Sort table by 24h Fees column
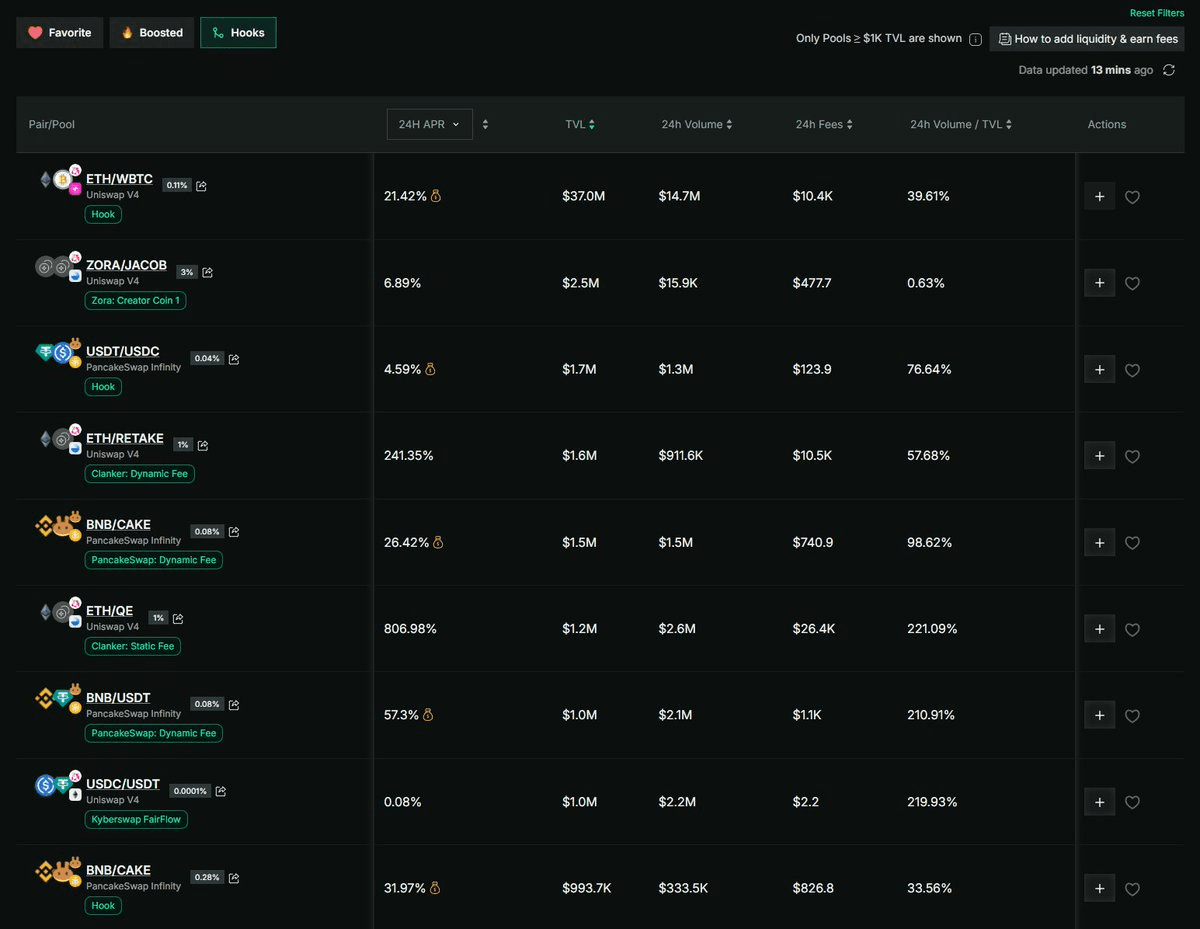1200x929 pixels. point(825,124)
